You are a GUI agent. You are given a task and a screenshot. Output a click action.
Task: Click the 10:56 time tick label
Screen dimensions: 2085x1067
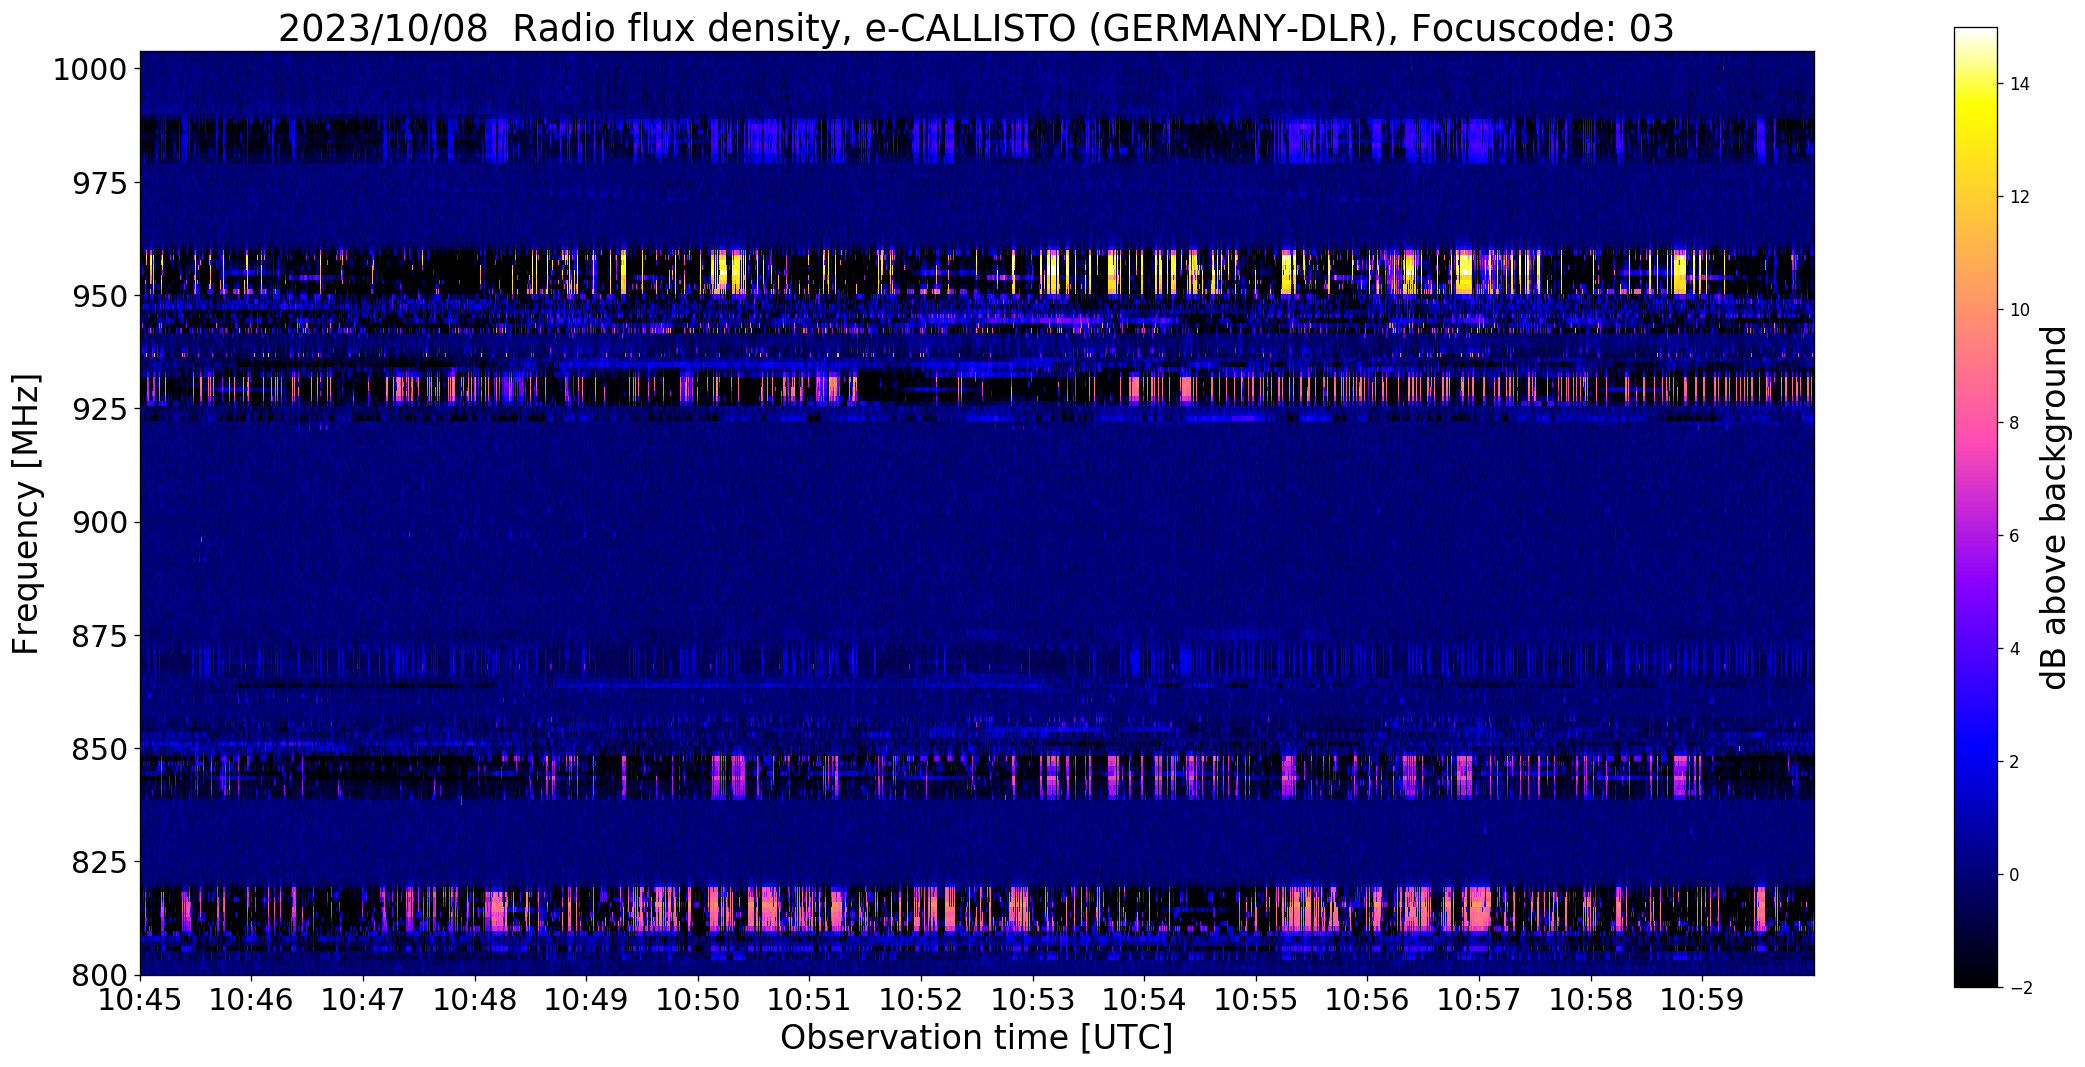pos(1368,1000)
